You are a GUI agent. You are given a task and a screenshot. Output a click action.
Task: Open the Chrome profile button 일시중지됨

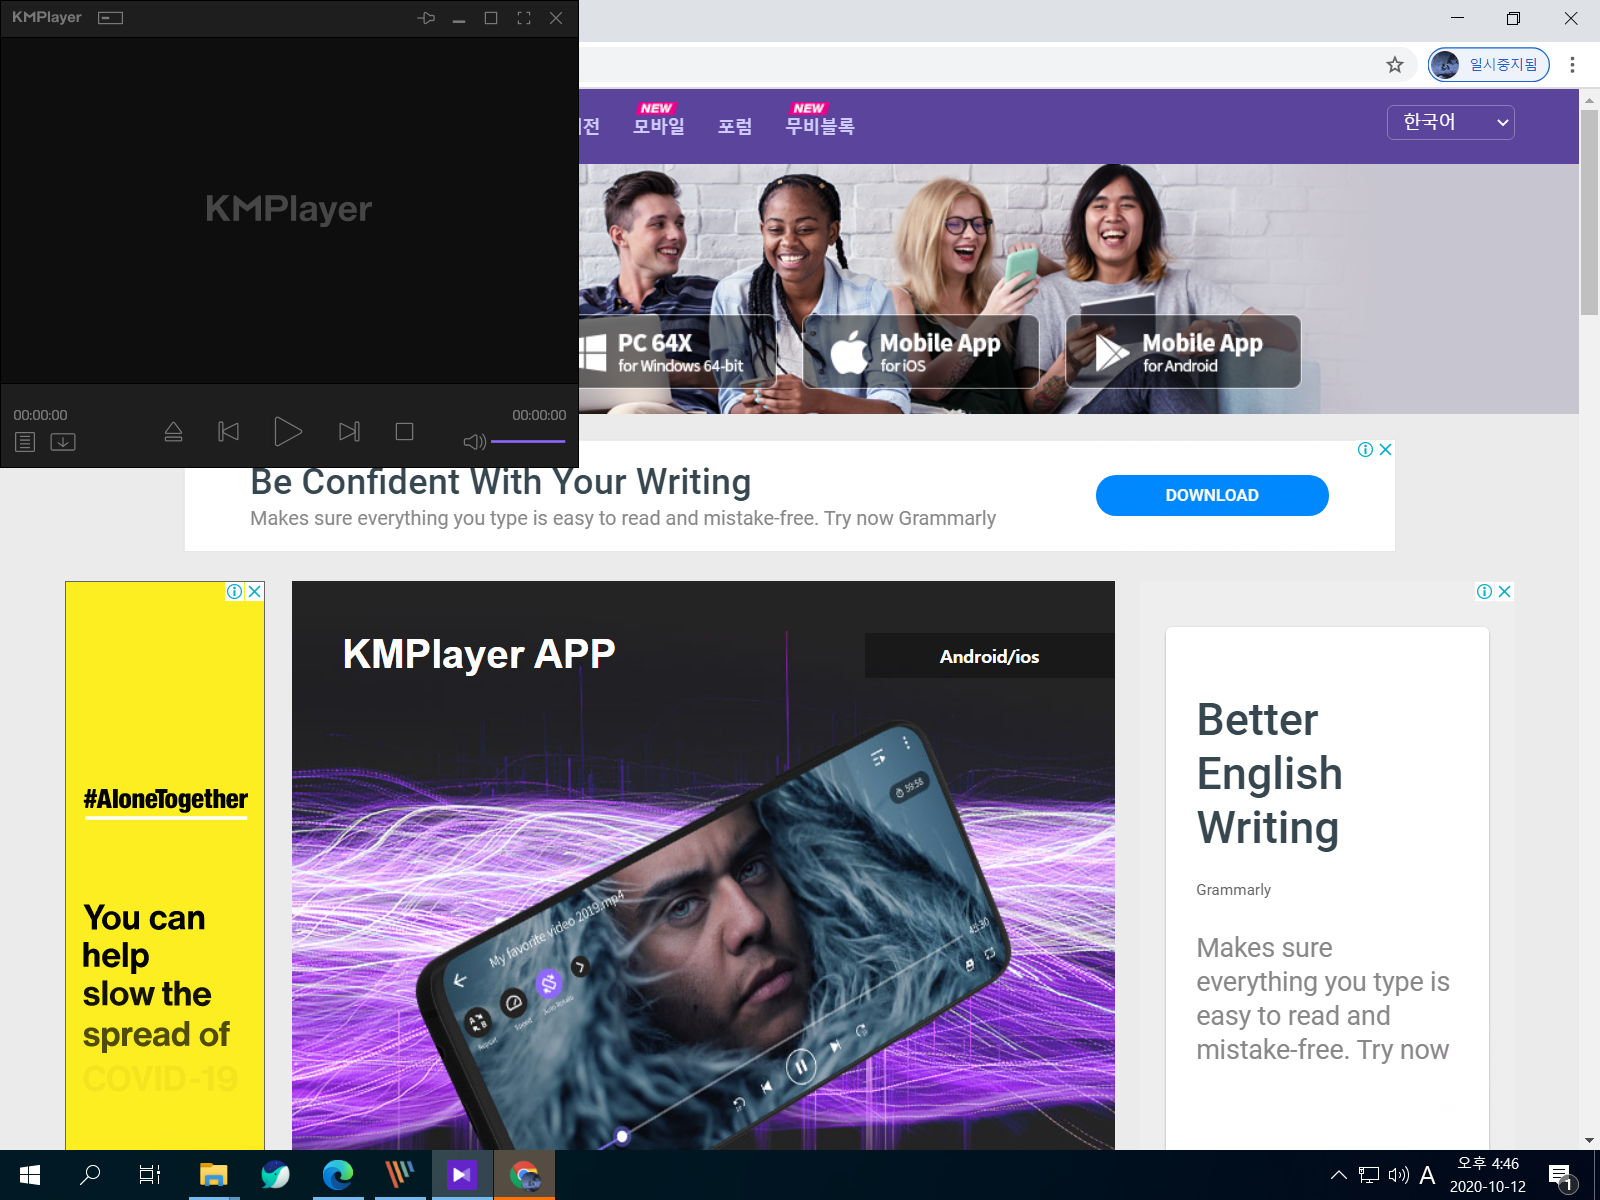click(1489, 65)
